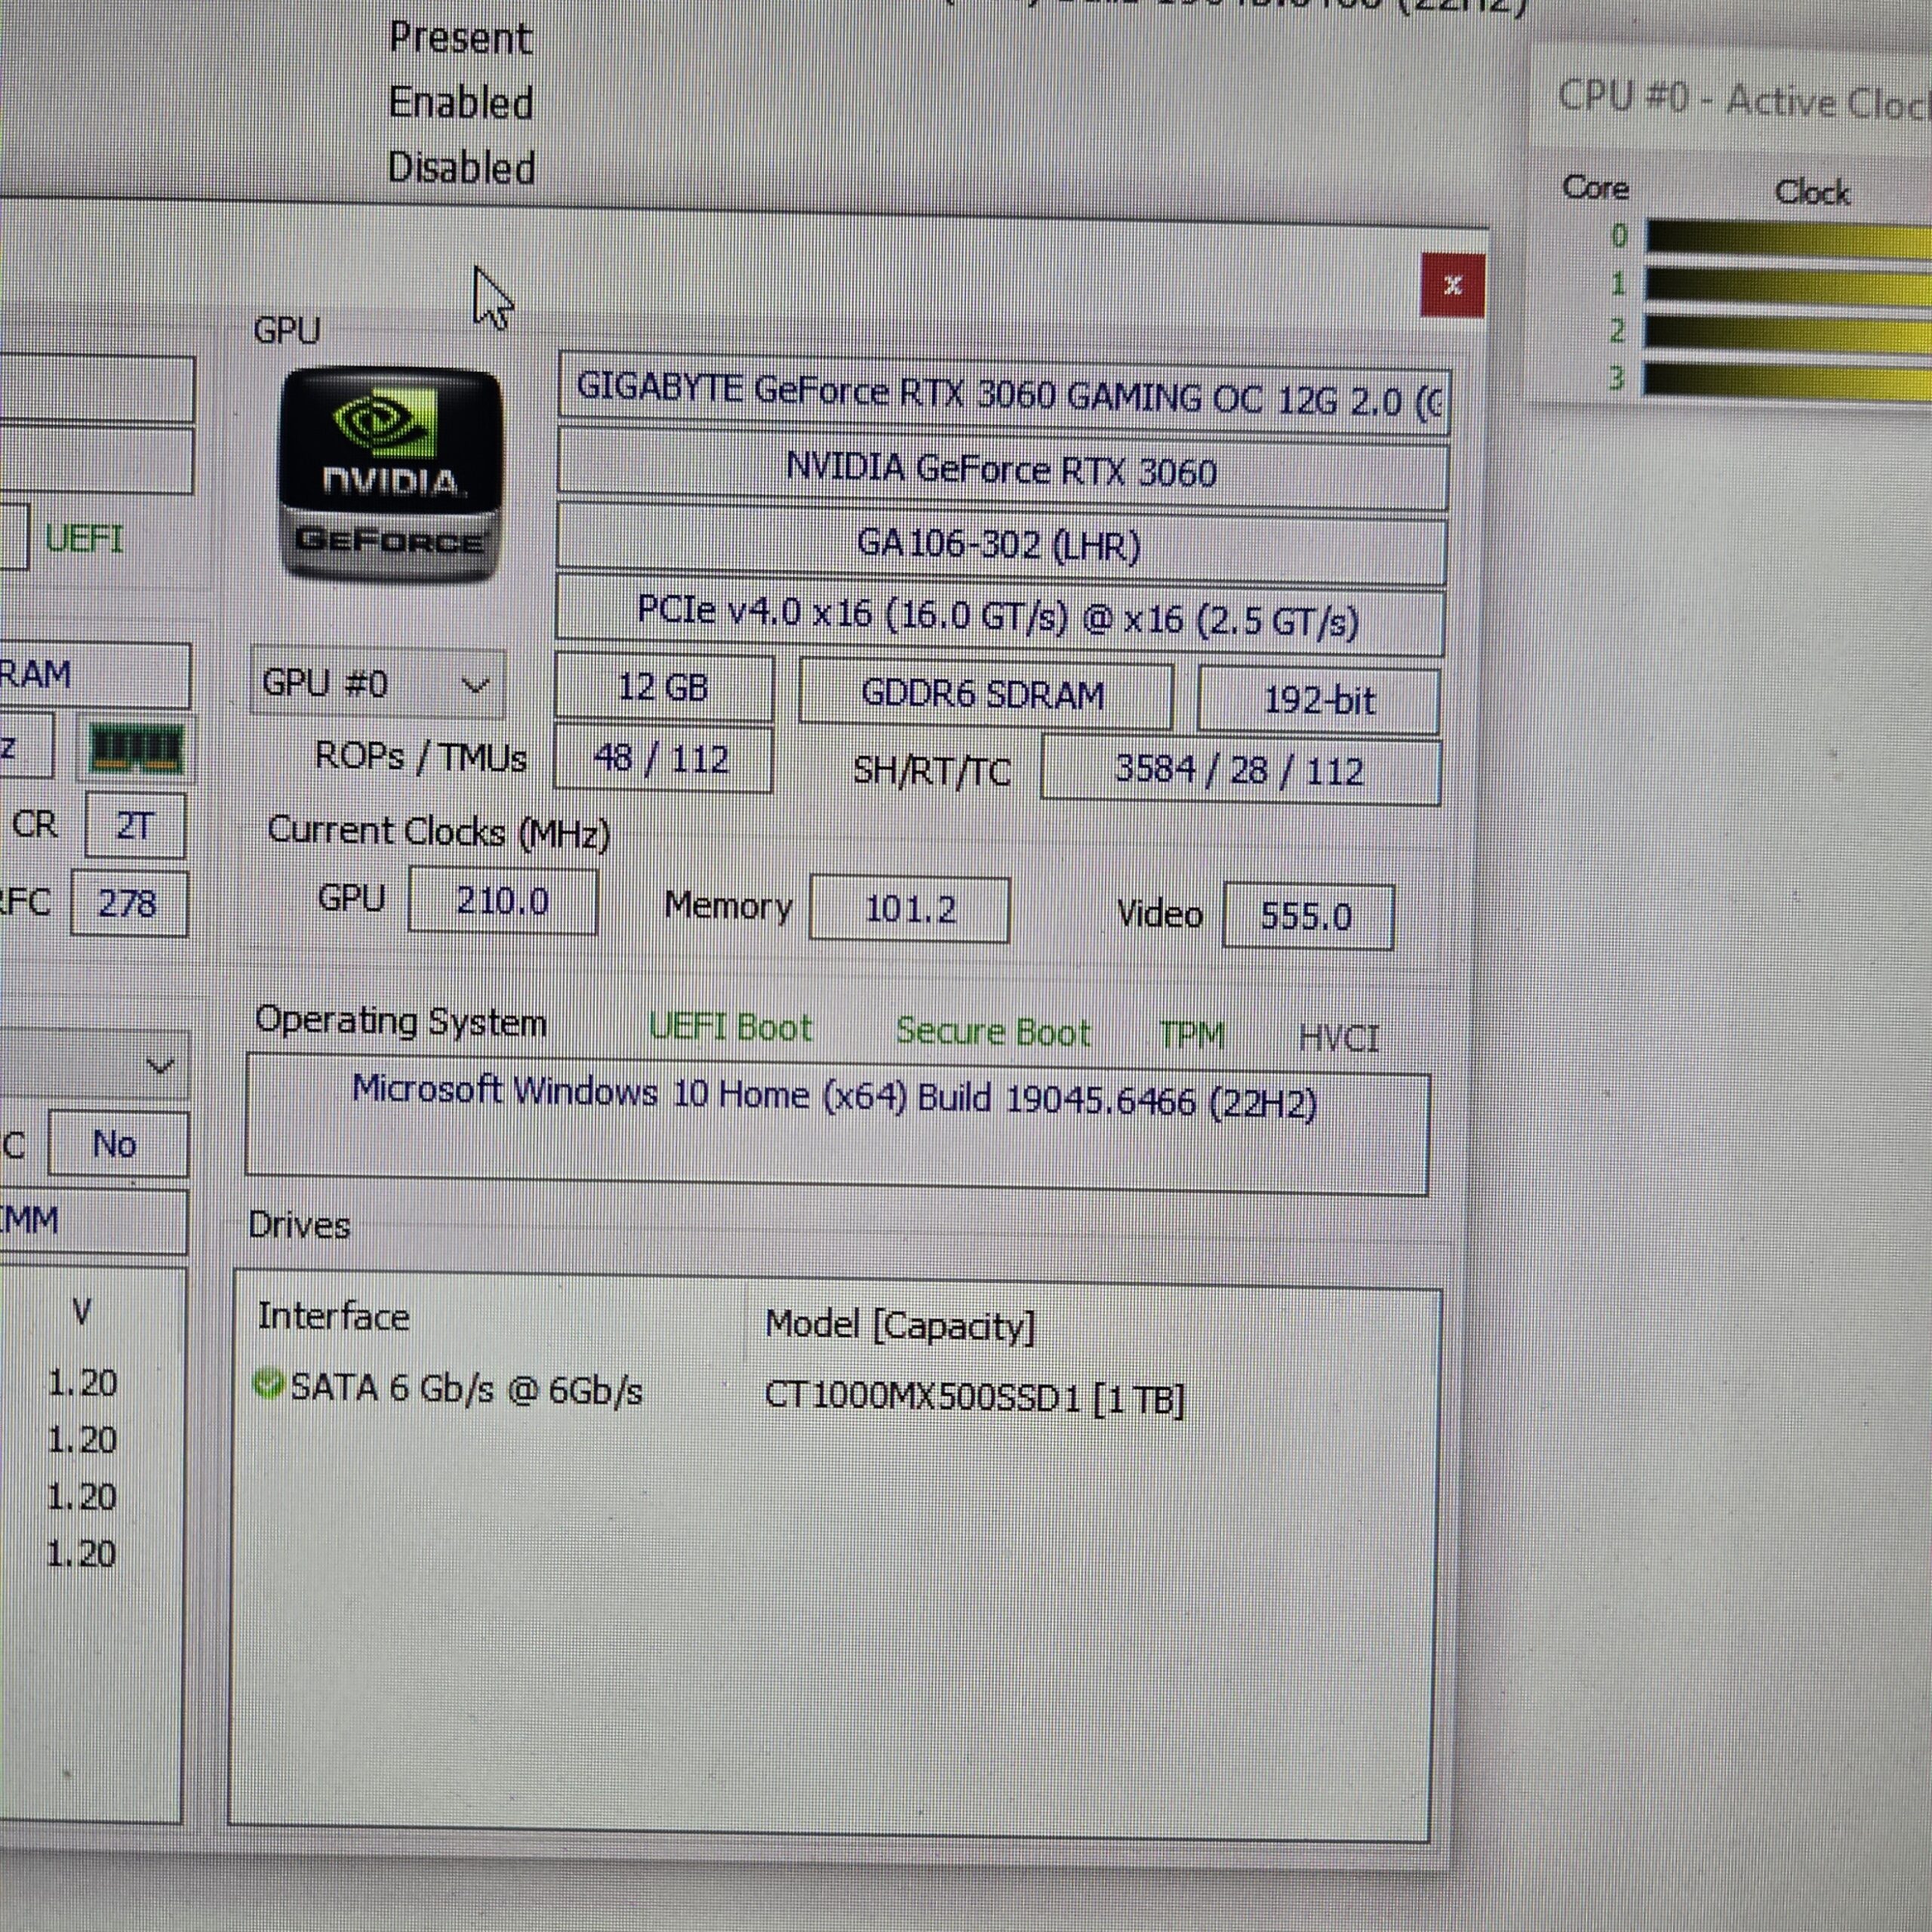Select the CT1000MX500SSD1 [1 TB] drive entry

point(974,1396)
